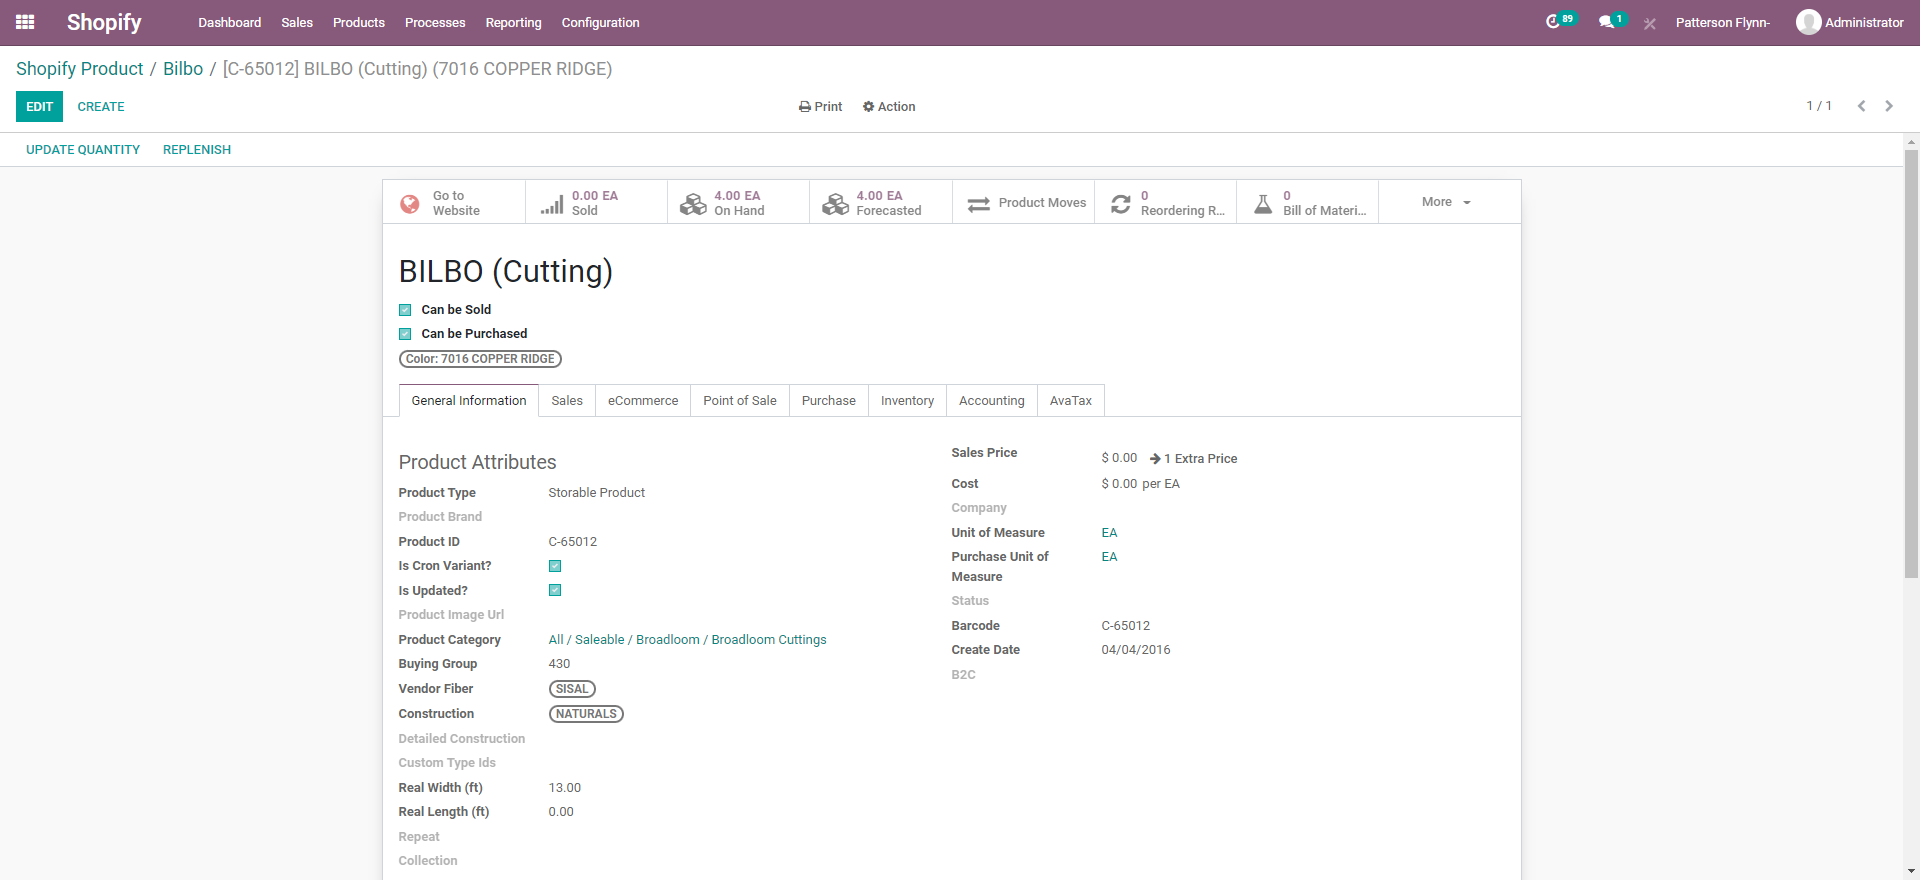This screenshot has height=880, width=1920.
Task: Open the Sold bar-chart stat icon
Action: pos(552,204)
